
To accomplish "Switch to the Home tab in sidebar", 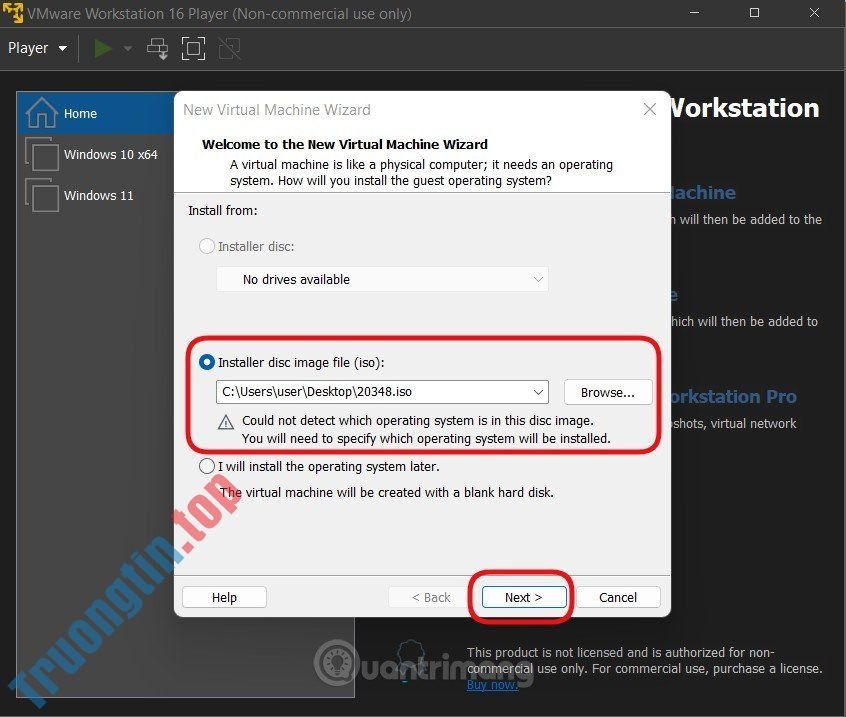I will point(80,113).
